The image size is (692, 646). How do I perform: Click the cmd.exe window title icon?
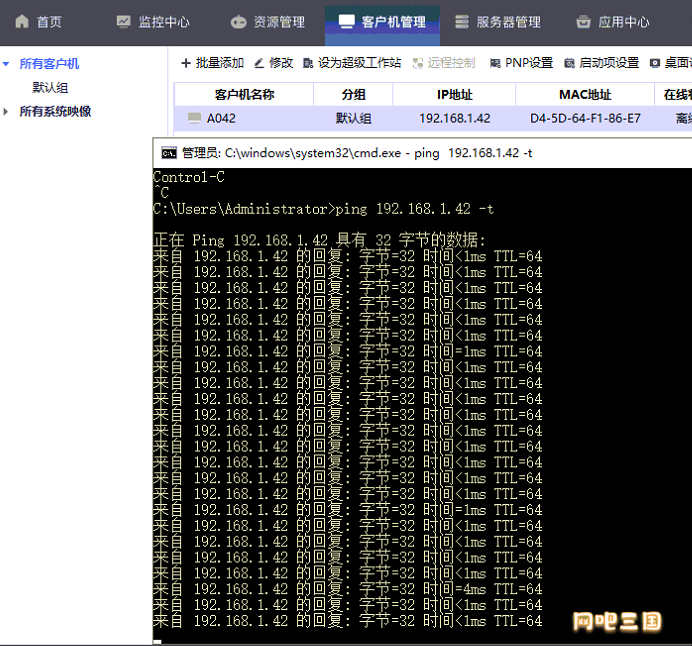pos(169,153)
